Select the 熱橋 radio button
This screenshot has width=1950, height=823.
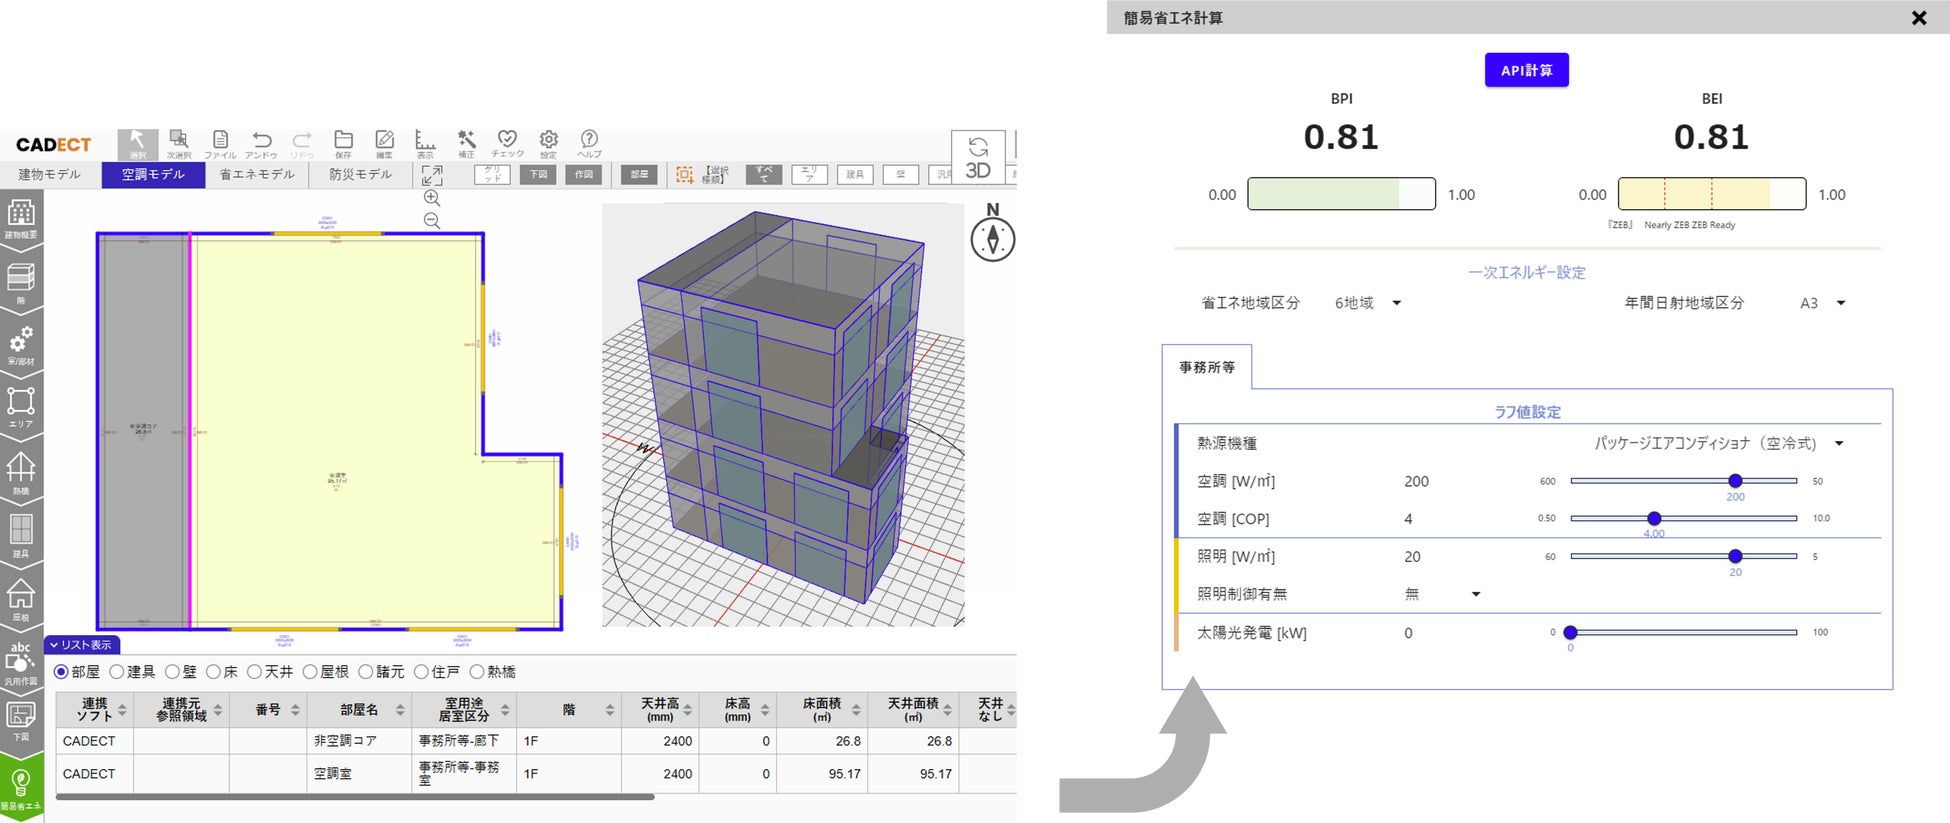point(477,672)
